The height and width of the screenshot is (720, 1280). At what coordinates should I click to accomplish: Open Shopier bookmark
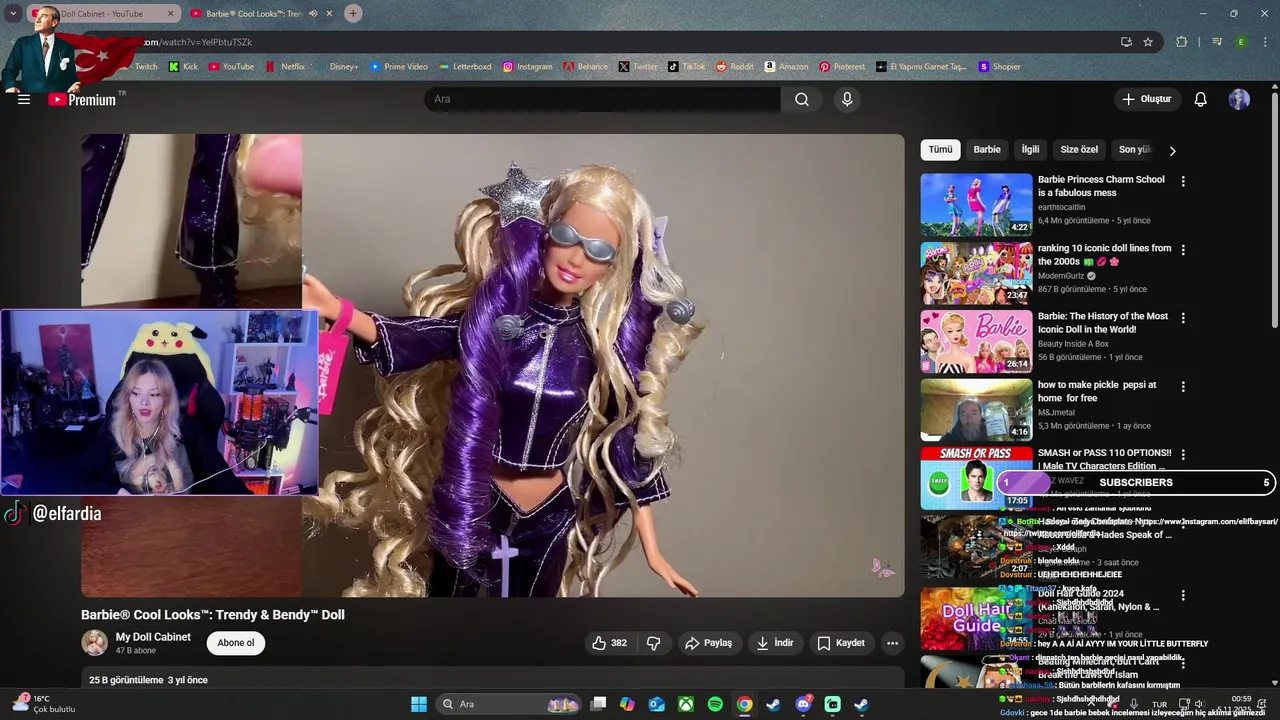tap(999, 67)
